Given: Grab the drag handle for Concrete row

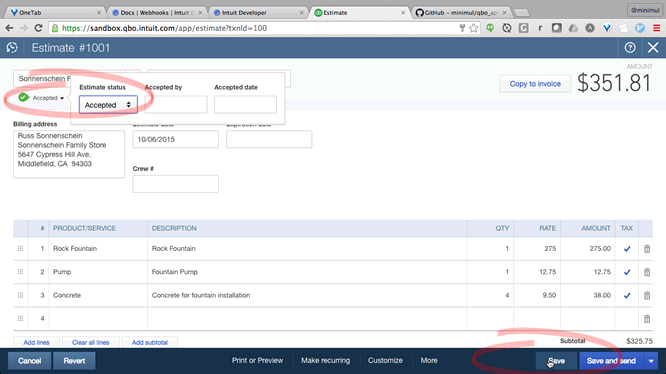Looking at the screenshot, I should pyautogui.click(x=20, y=295).
